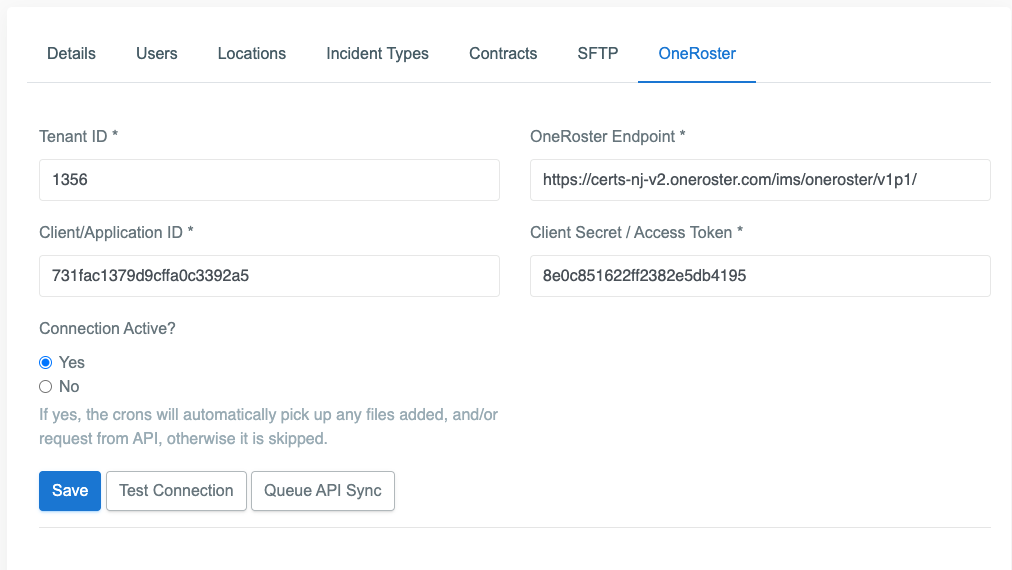Click the Tenant ID input field
Viewport: 1012px width, 570px height.
(x=269, y=180)
